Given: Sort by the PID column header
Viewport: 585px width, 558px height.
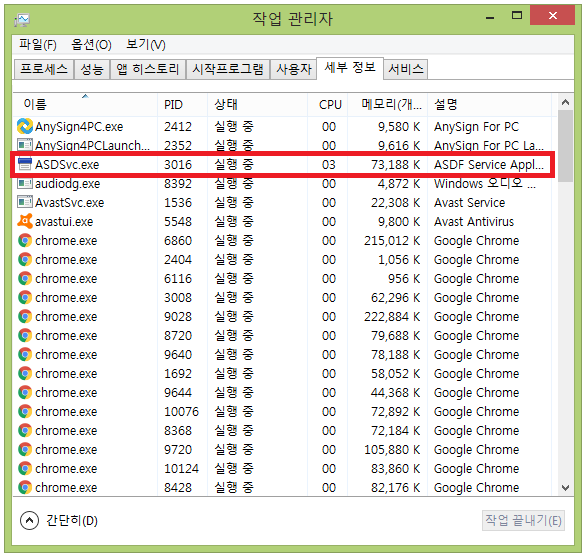Looking at the screenshot, I should [x=182, y=104].
